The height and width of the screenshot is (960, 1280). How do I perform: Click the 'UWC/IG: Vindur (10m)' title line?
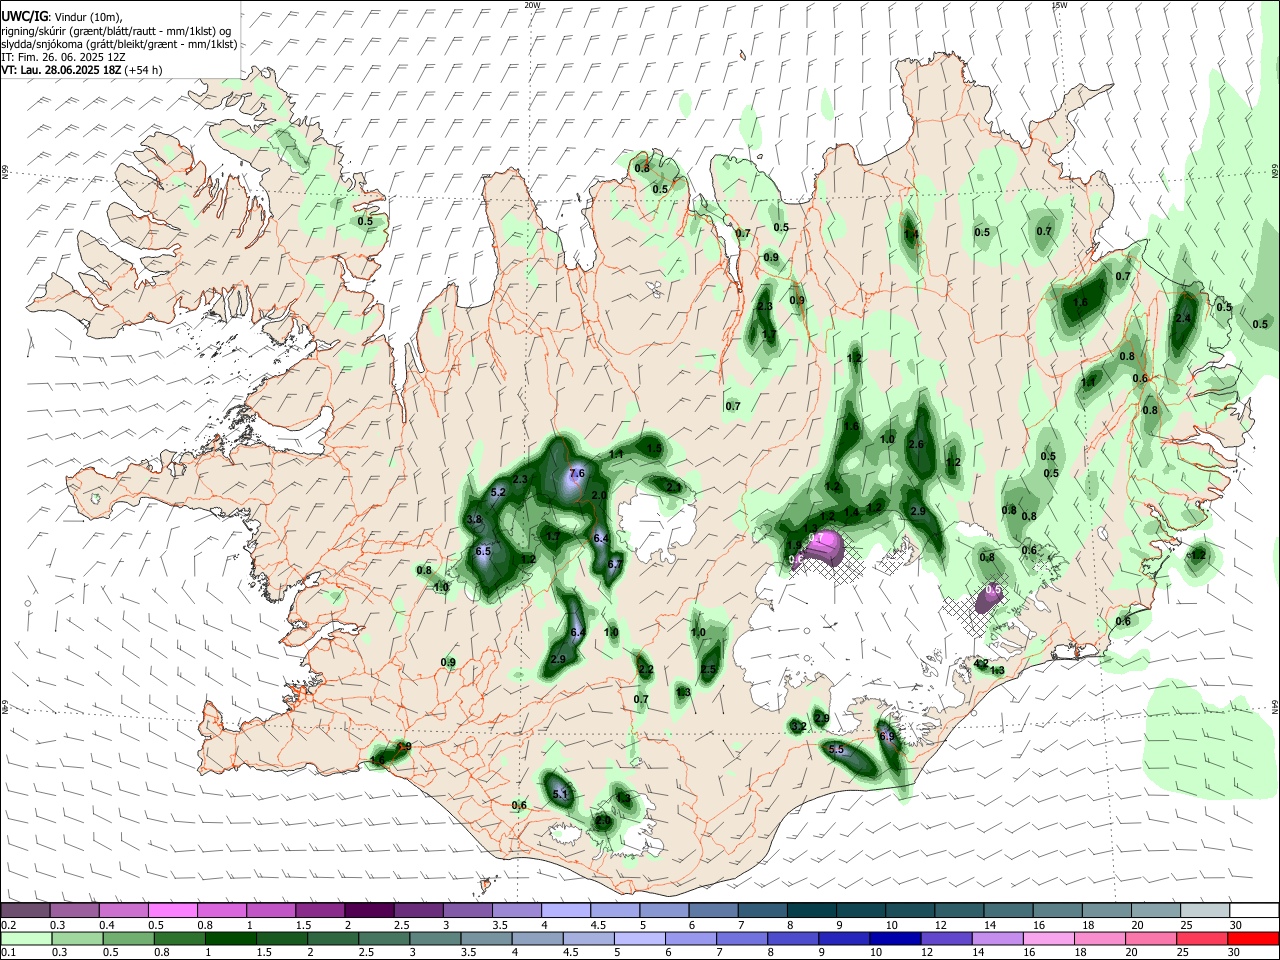pos(62,17)
